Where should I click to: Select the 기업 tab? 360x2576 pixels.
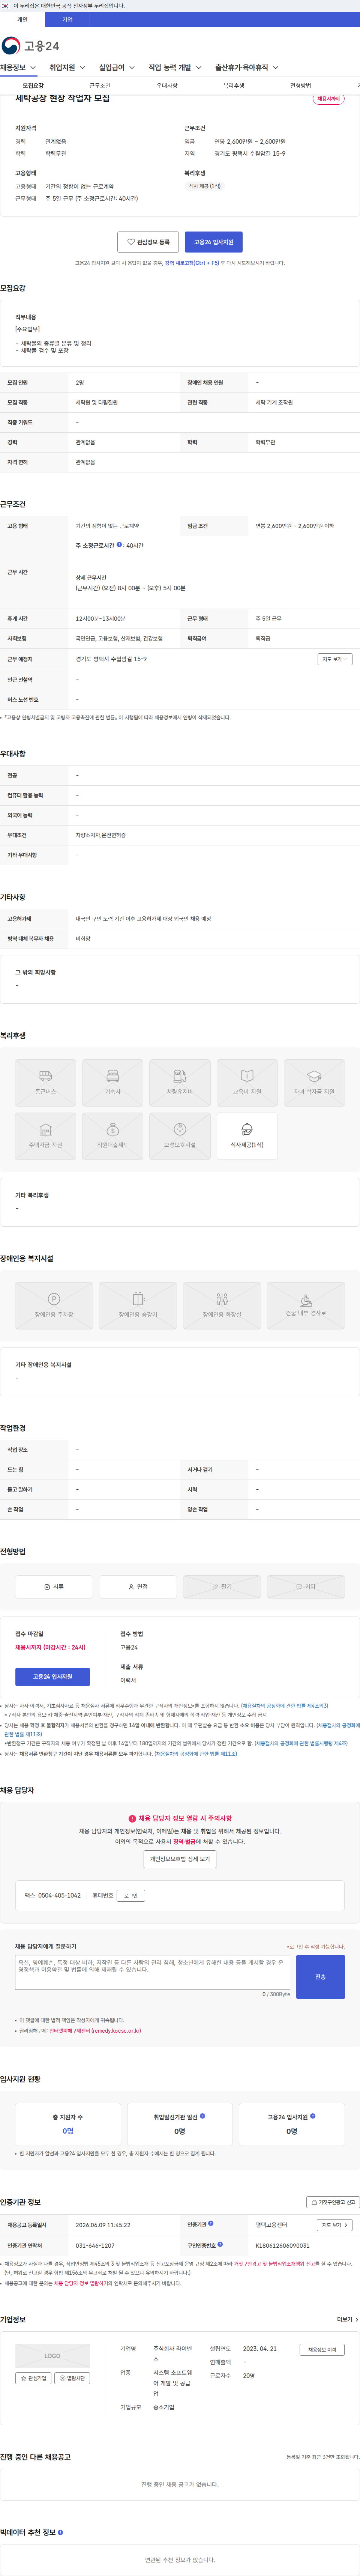tap(67, 19)
